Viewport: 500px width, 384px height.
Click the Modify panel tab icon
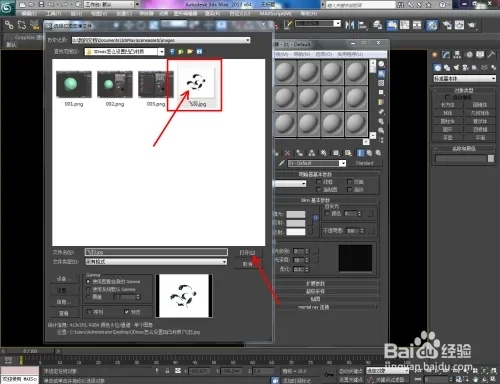click(446, 55)
